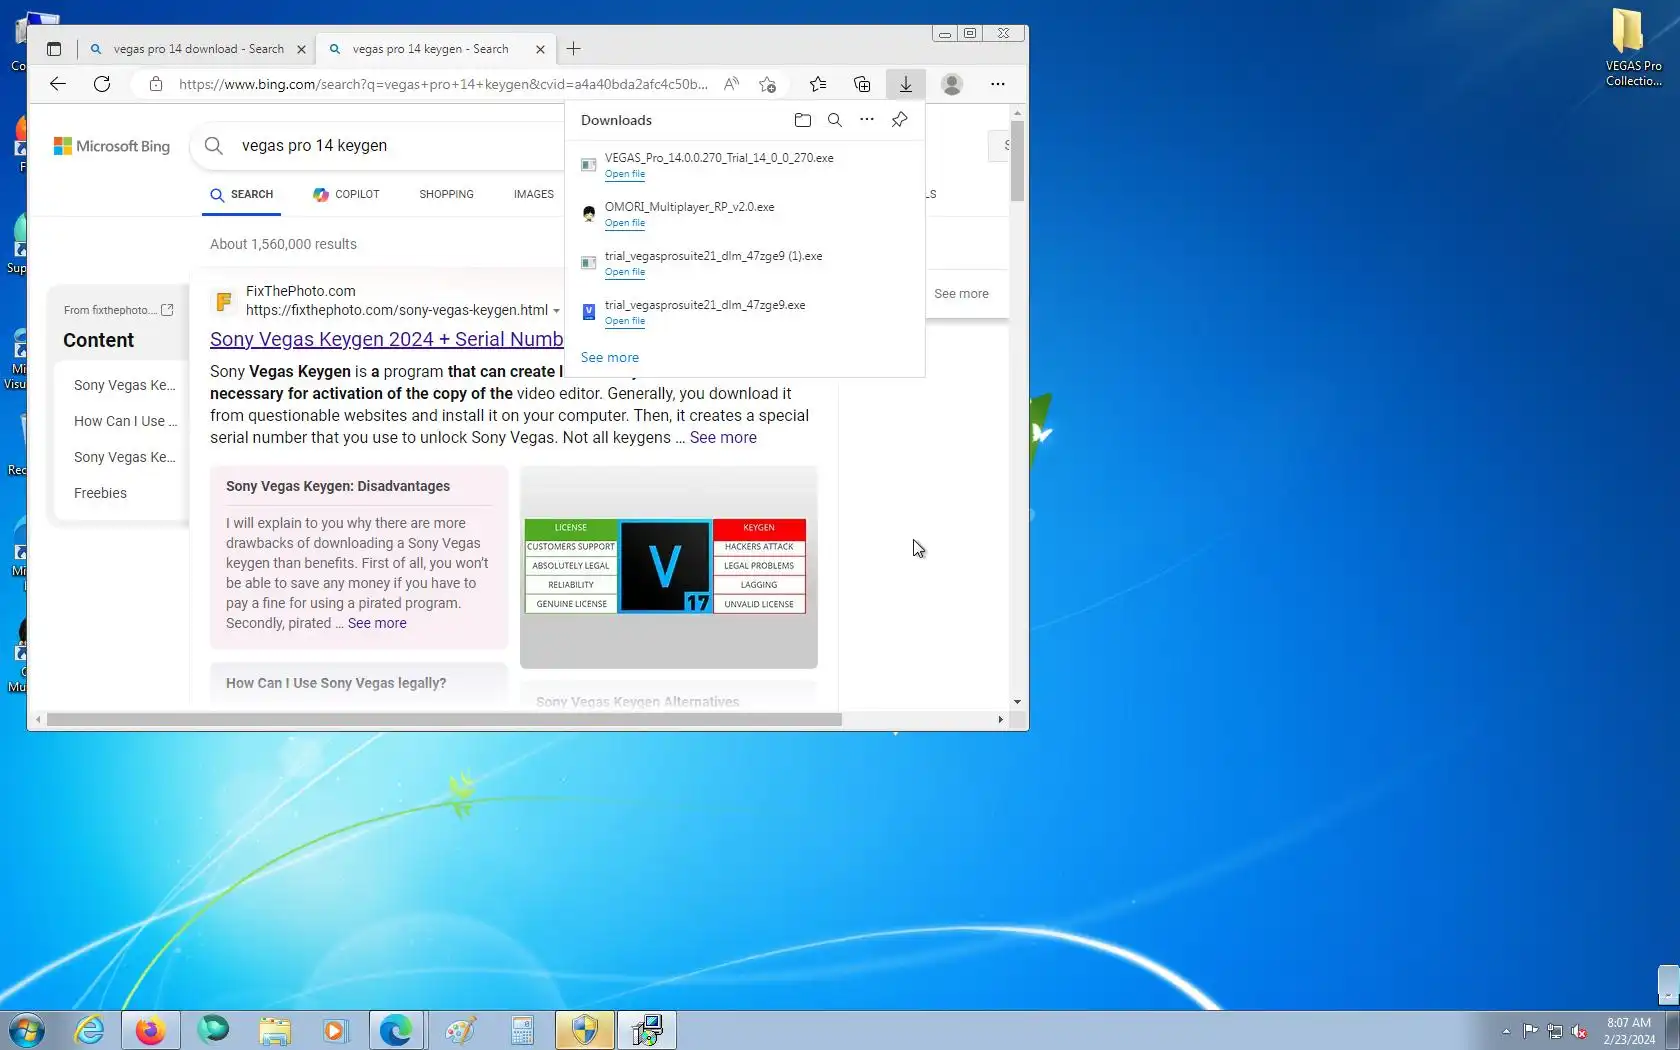
Task: Click See more in the Disadvantages card
Action: pos(377,624)
